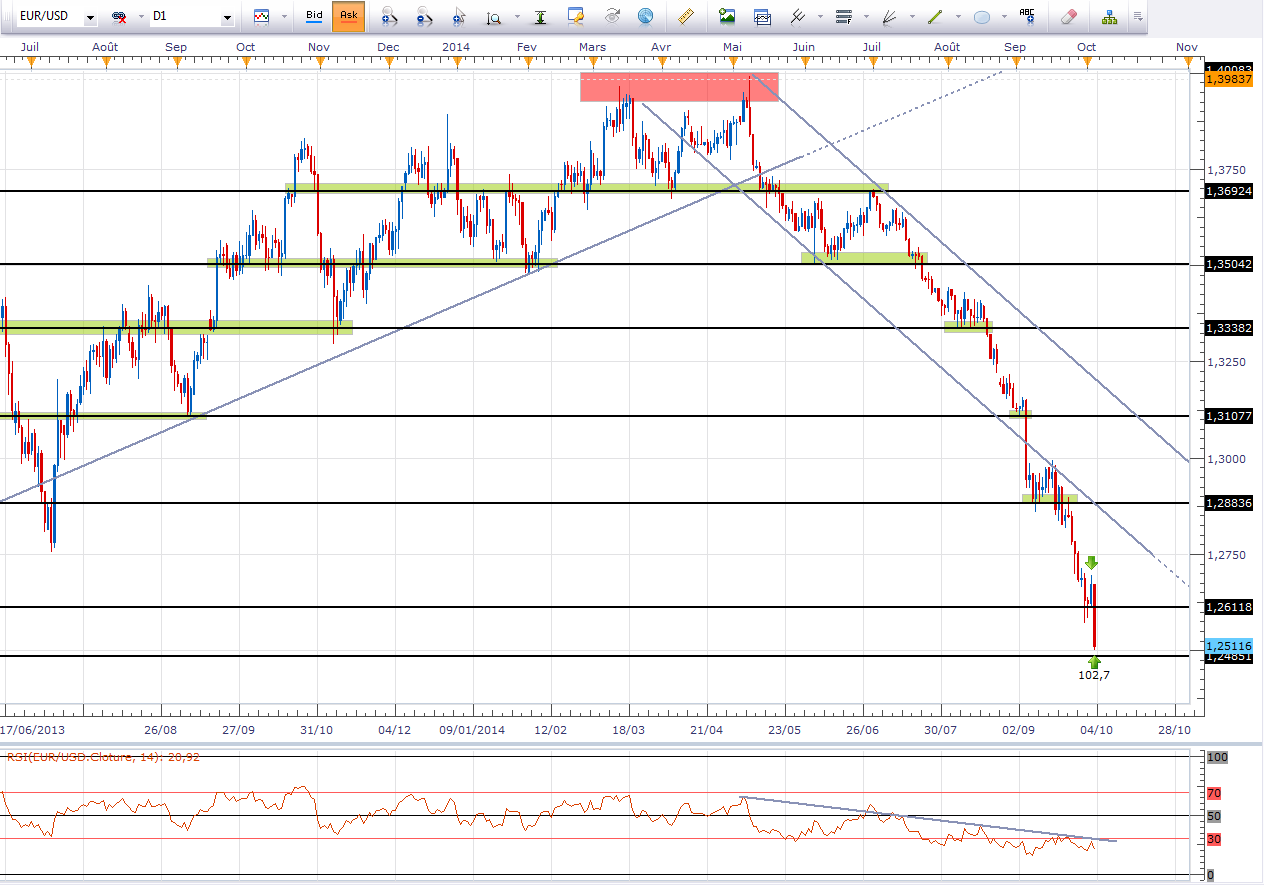The image size is (1264, 885).
Task: Toggle the Ask price line
Action: point(349,16)
